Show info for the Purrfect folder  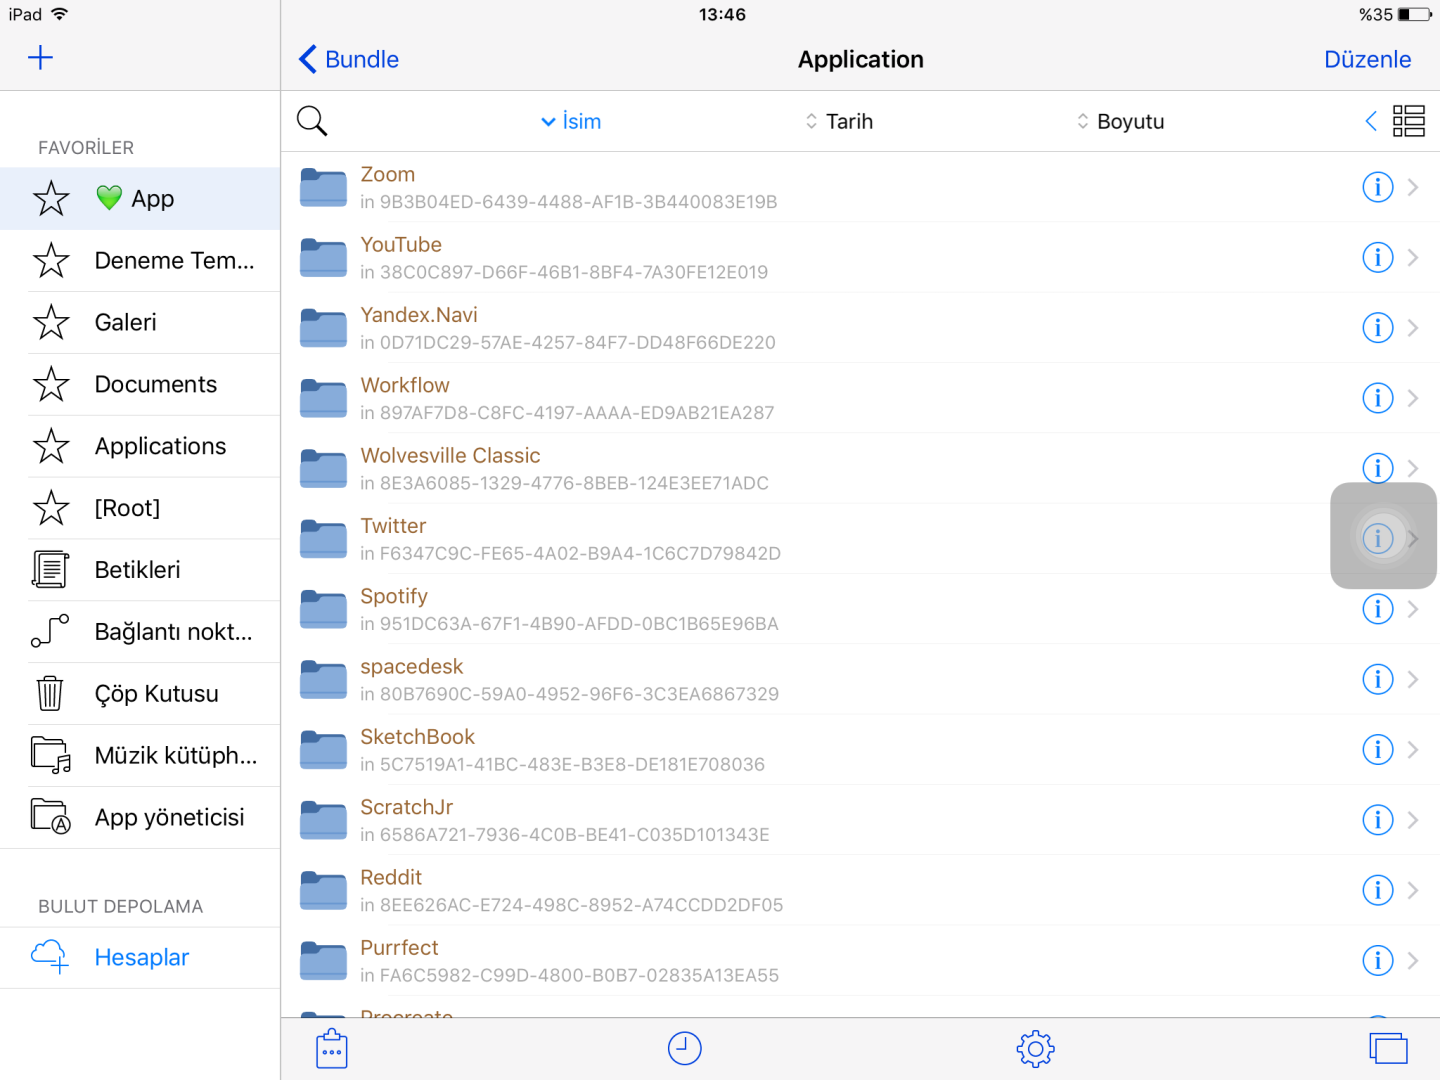point(1378,961)
